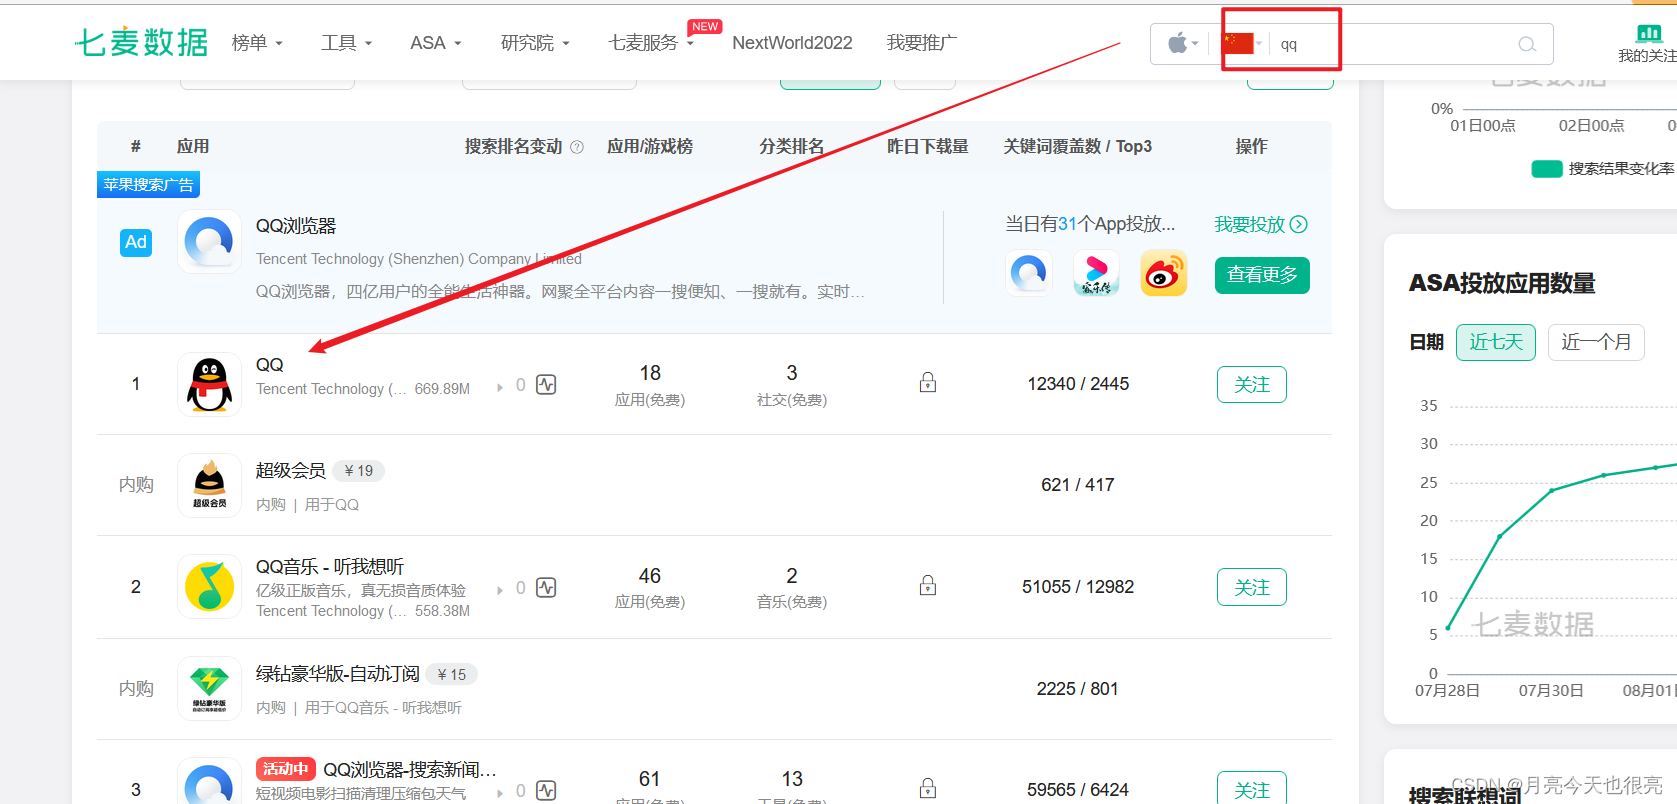The width and height of the screenshot is (1677, 804).
Task: Click the lock icon in QQ音乐 row
Action: point(928,585)
